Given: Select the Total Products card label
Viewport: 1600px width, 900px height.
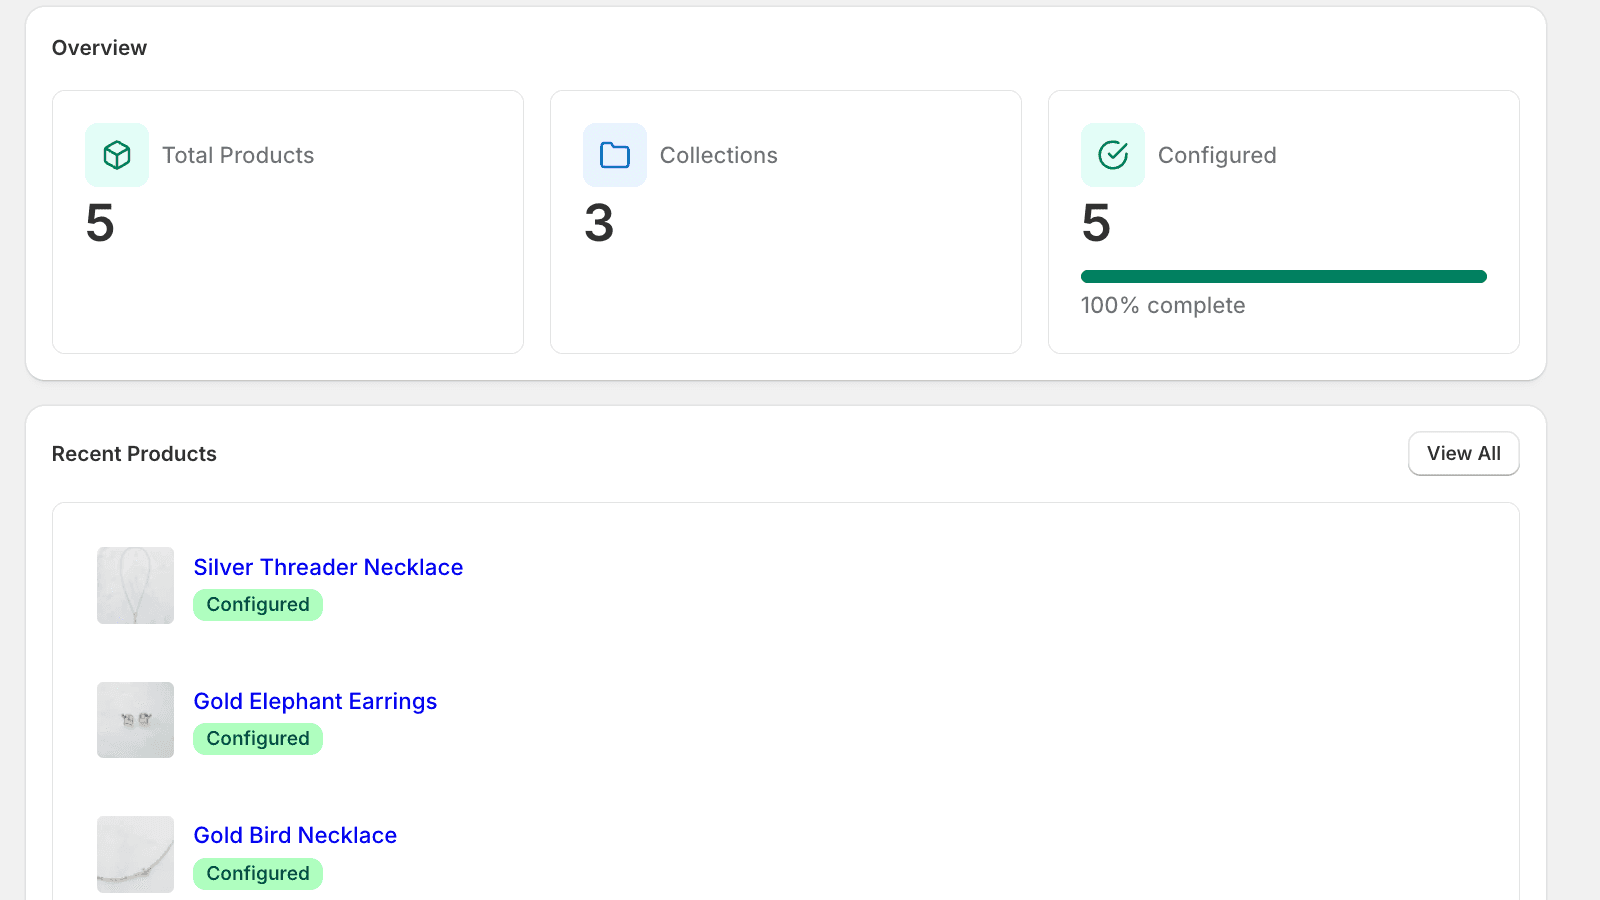Looking at the screenshot, I should pyautogui.click(x=238, y=155).
